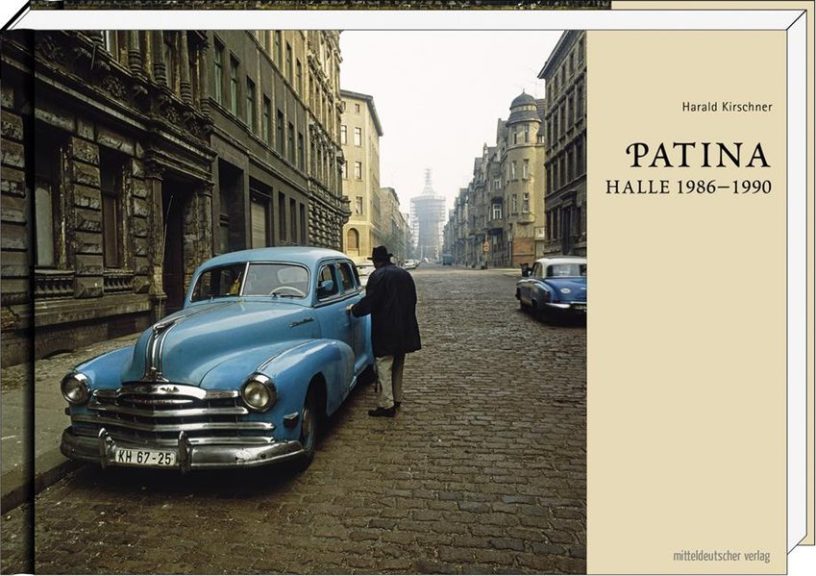This screenshot has height=576, width=816.
Task: Select the HALLE 1986–1990 subtitle text
Action: 688,187
